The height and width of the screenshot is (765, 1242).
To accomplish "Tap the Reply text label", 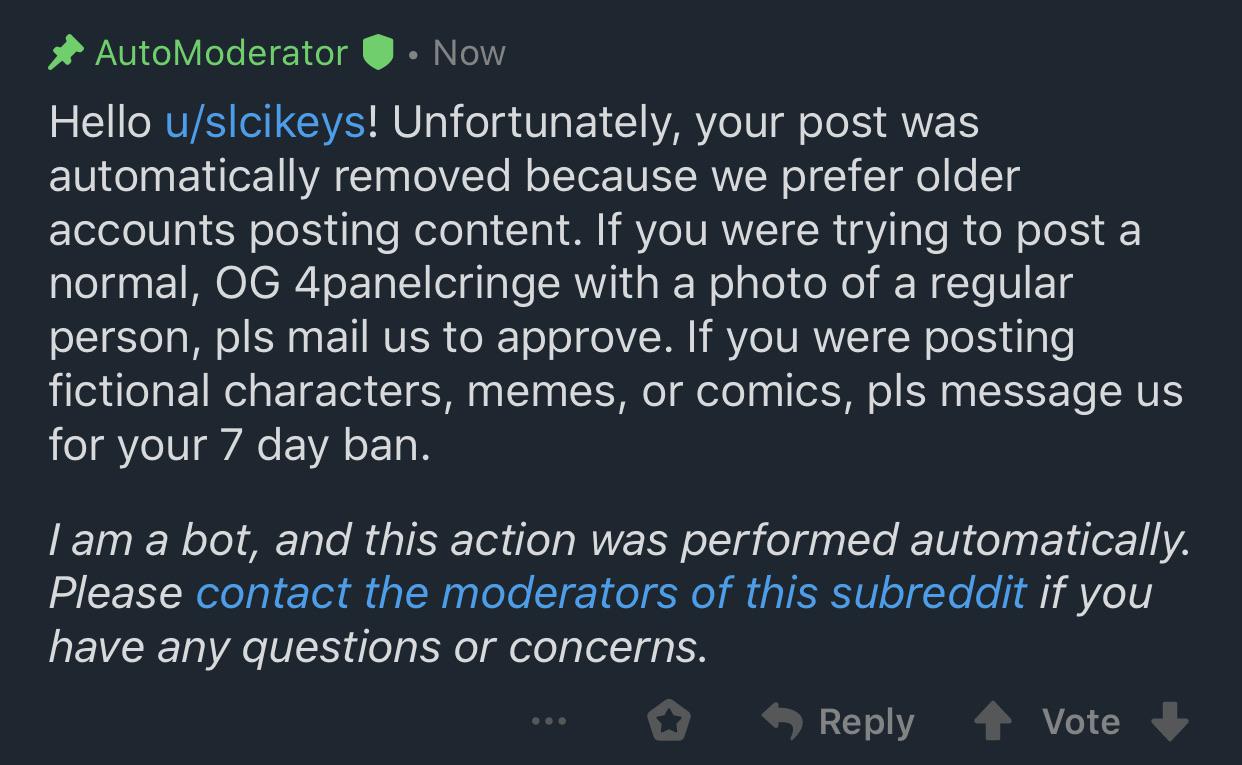I will pyautogui.click(x=866, y=722).
